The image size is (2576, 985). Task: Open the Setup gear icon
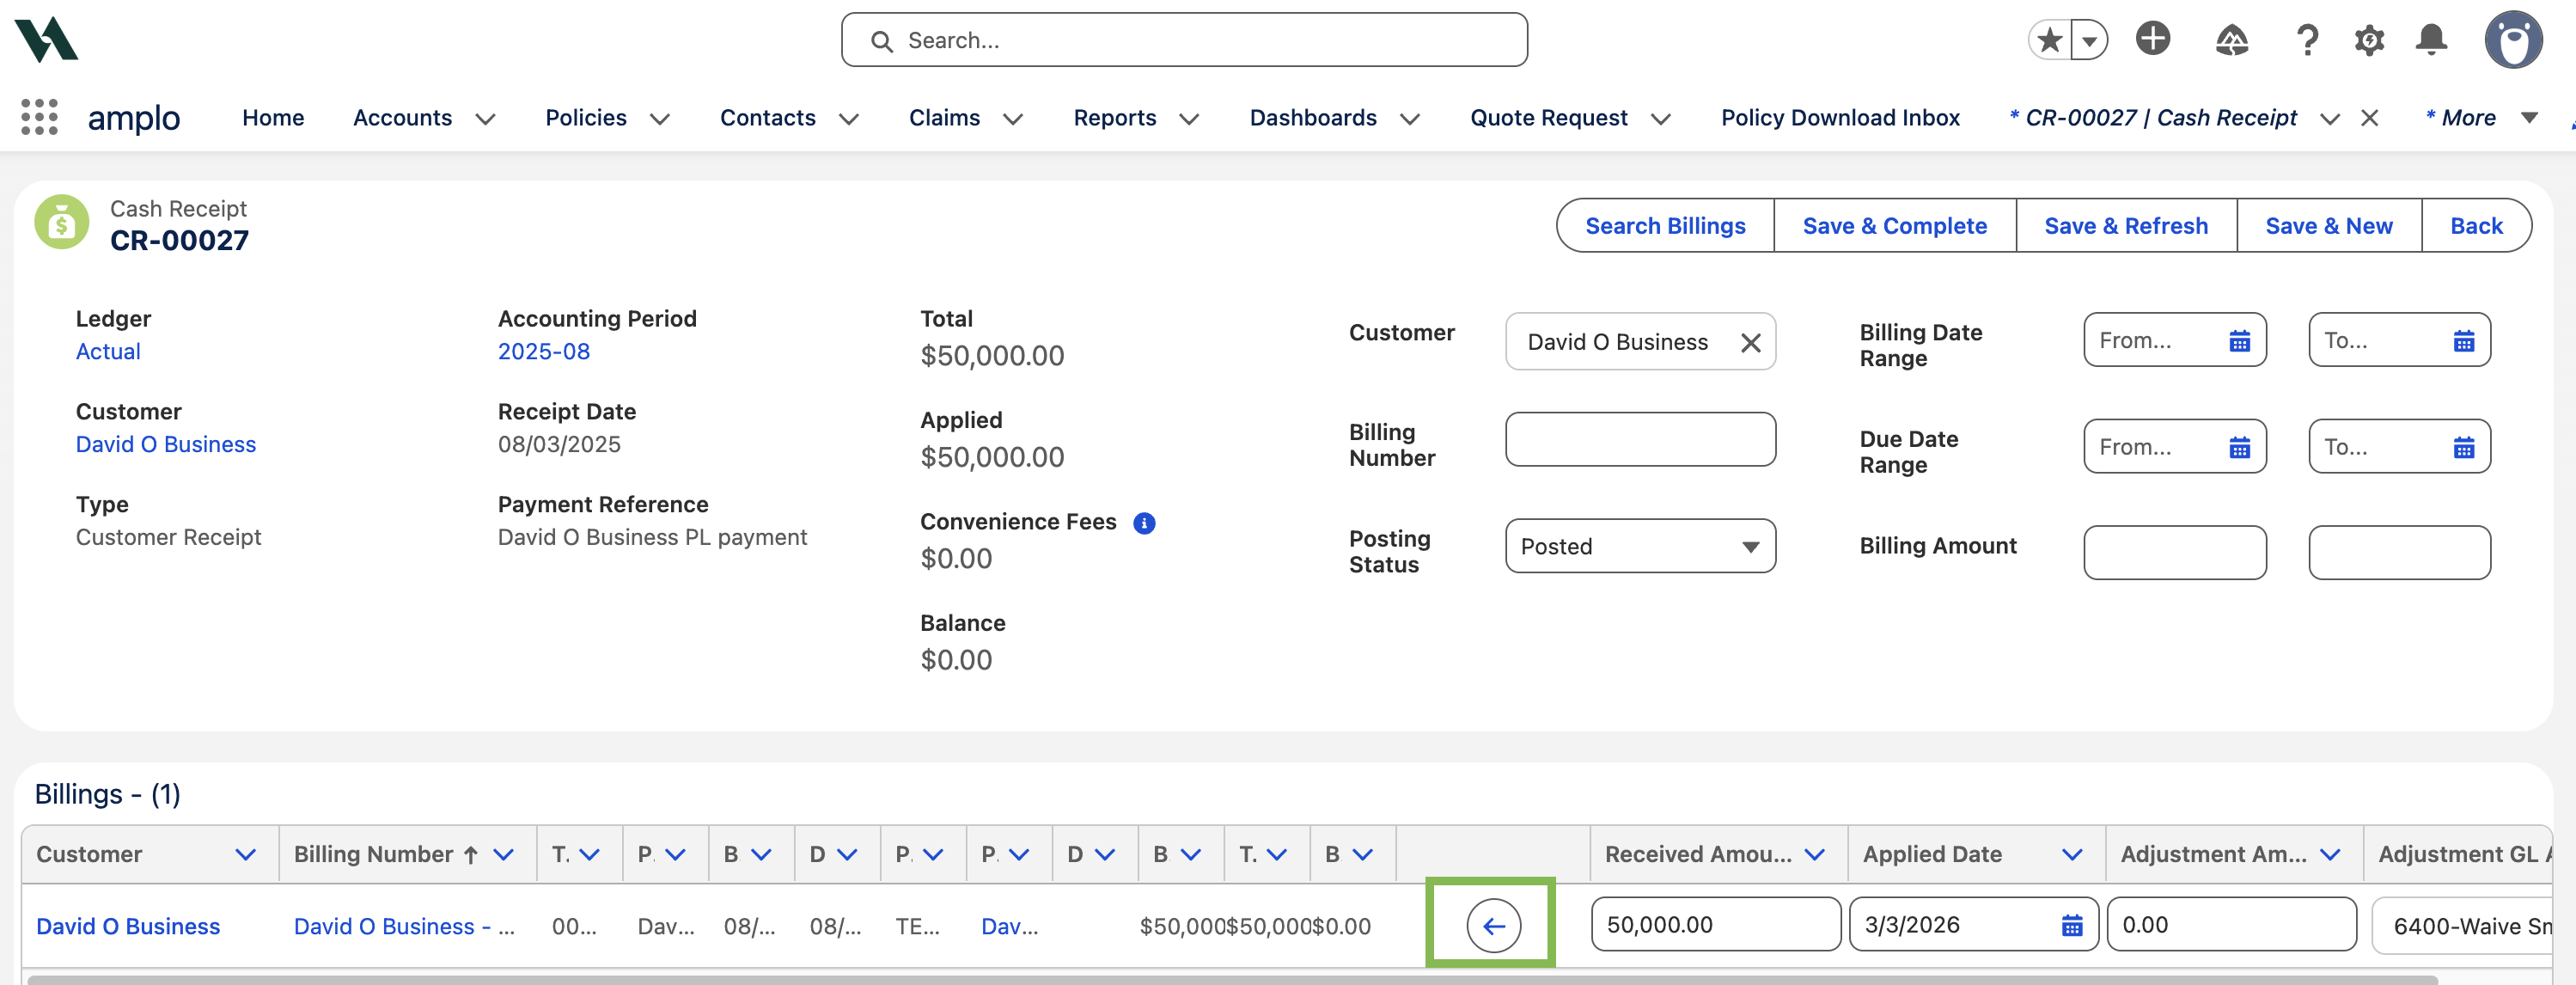tap(2369, 40)
